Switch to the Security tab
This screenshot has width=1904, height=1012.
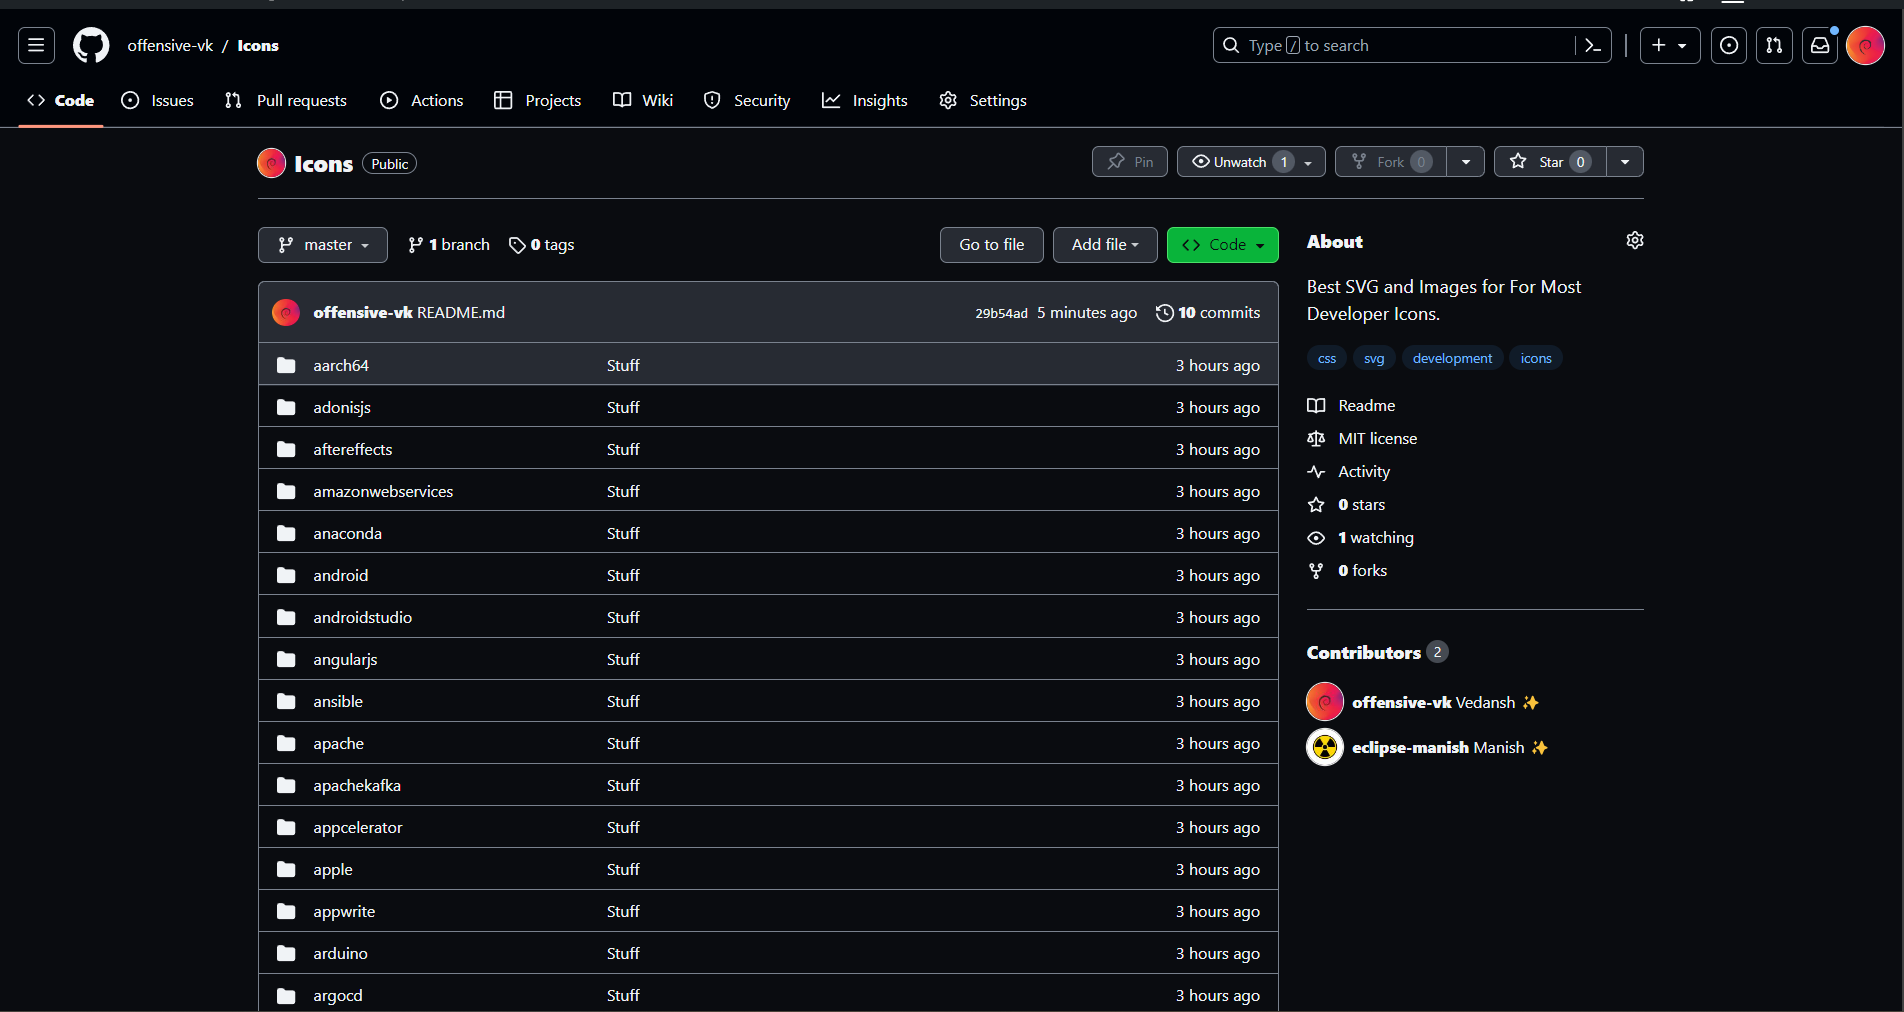[x=747, y=100]
